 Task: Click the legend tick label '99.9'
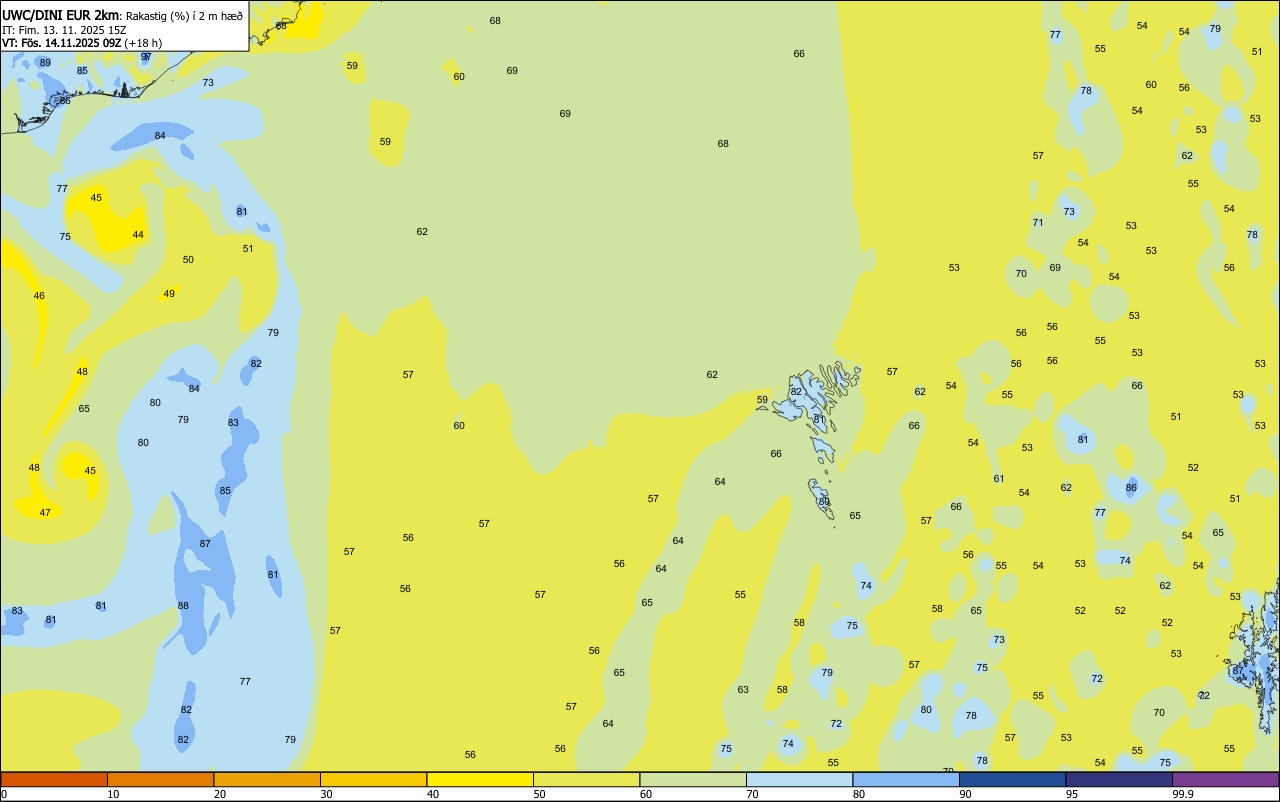1184,794
